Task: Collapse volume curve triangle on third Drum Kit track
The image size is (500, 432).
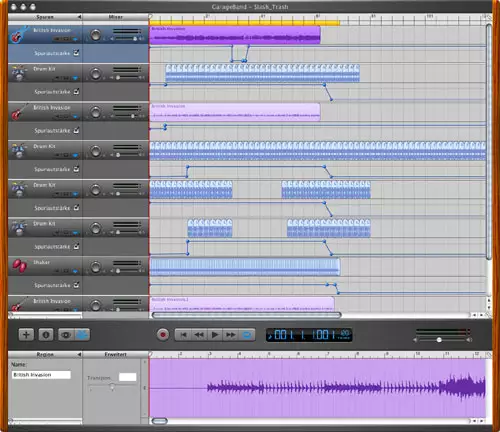Action: 75,194
